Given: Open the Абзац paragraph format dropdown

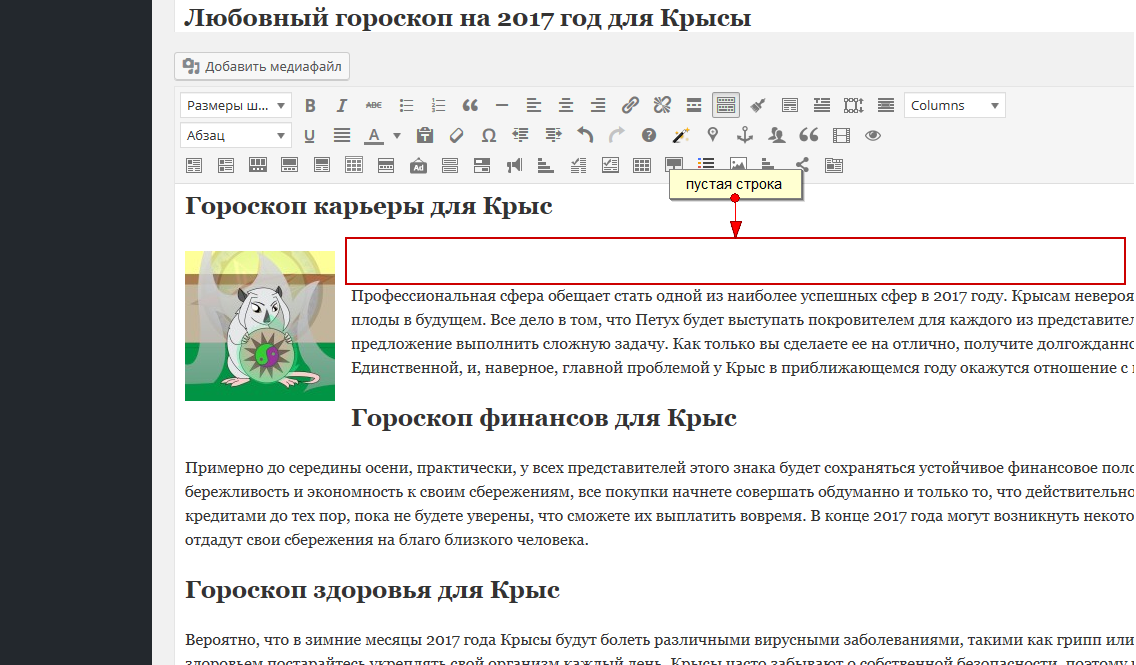Looking at the screenshot, I should pyautogui.click(x=235, y=135).
